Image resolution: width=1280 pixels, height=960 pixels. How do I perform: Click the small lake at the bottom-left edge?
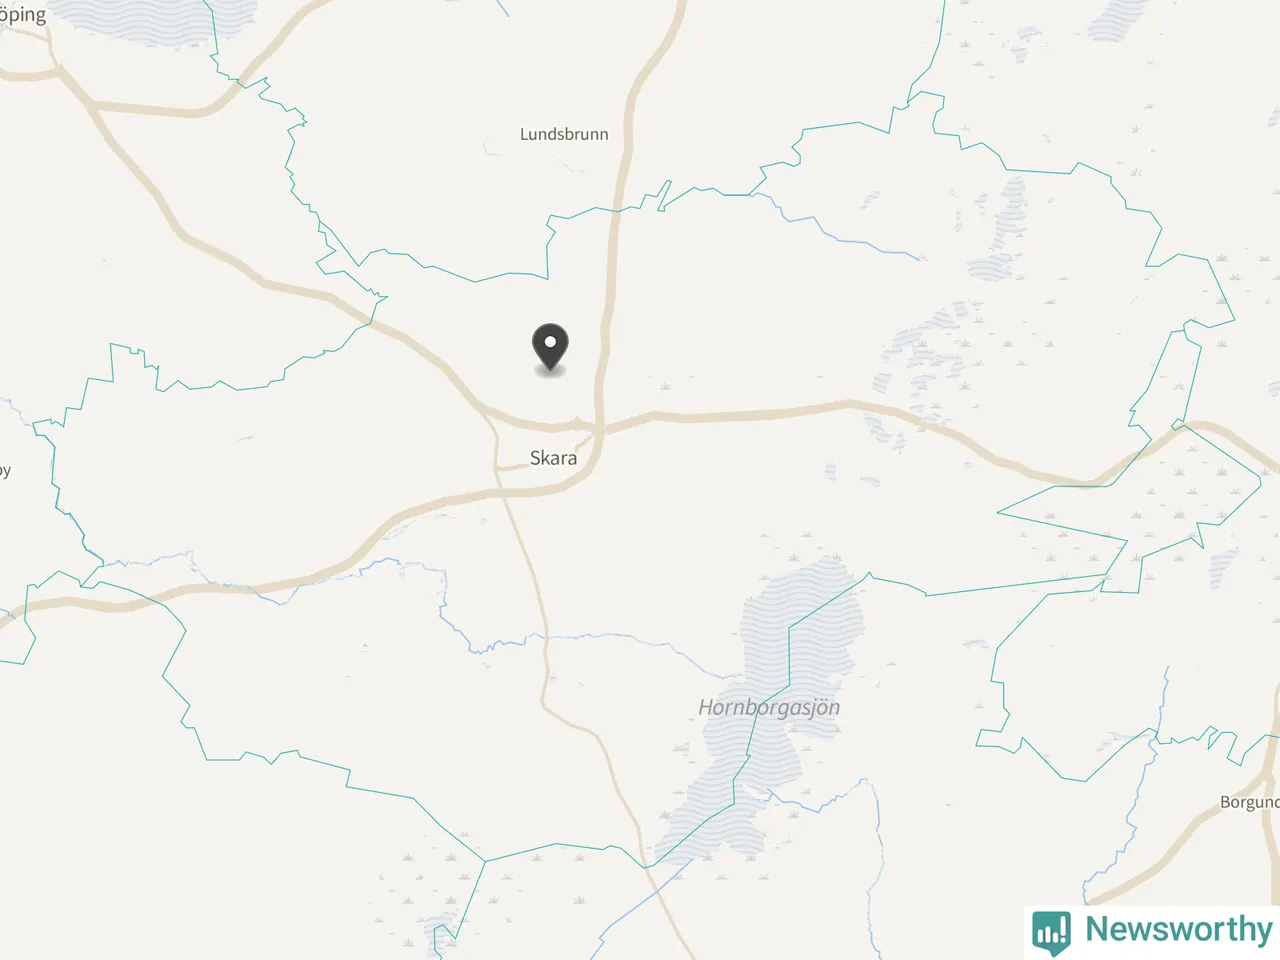[x=441, y=941]
